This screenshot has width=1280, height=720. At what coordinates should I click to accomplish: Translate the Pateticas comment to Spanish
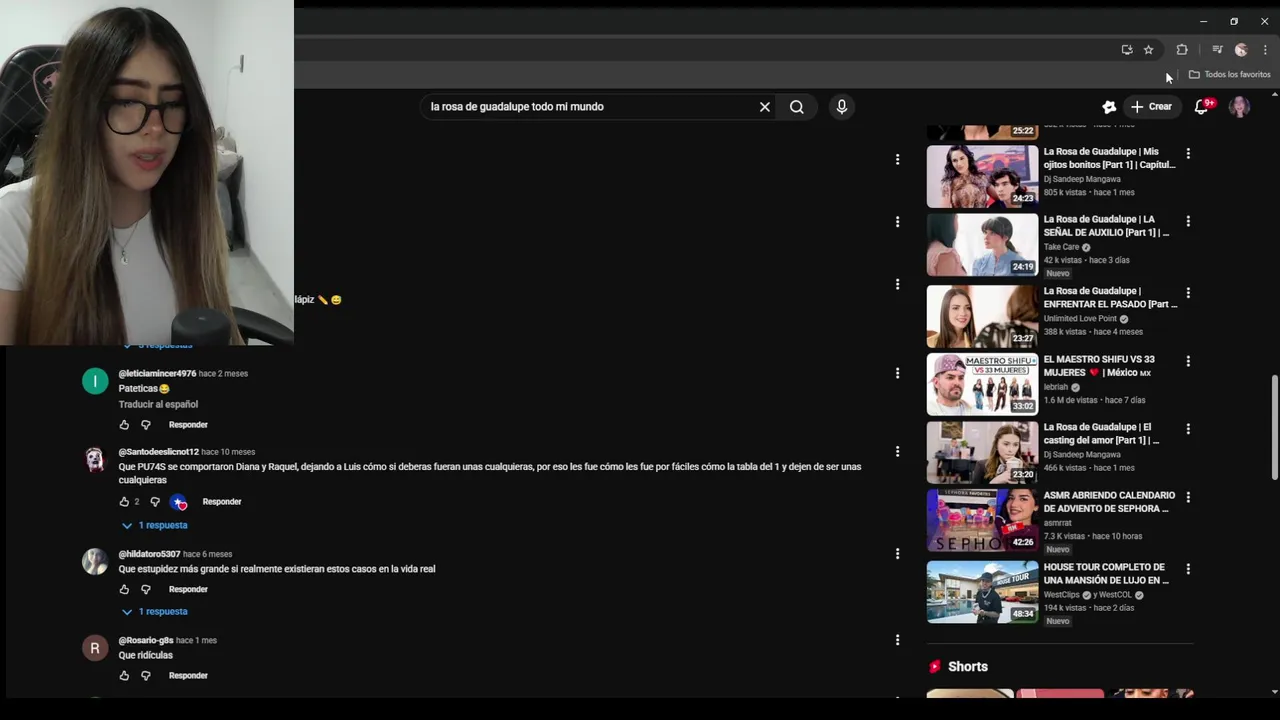pos(158,405)
